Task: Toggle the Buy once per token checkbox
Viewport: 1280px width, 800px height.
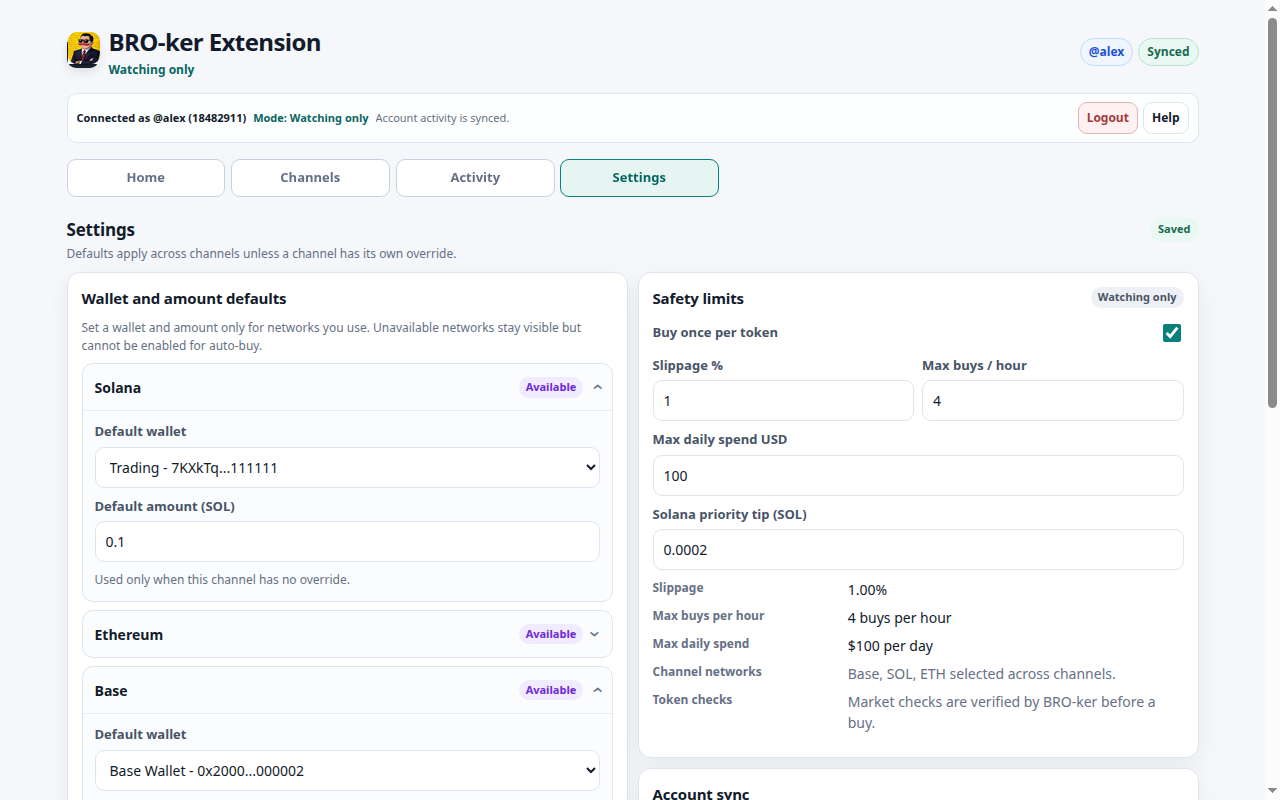Action: tap(1172, 333)
